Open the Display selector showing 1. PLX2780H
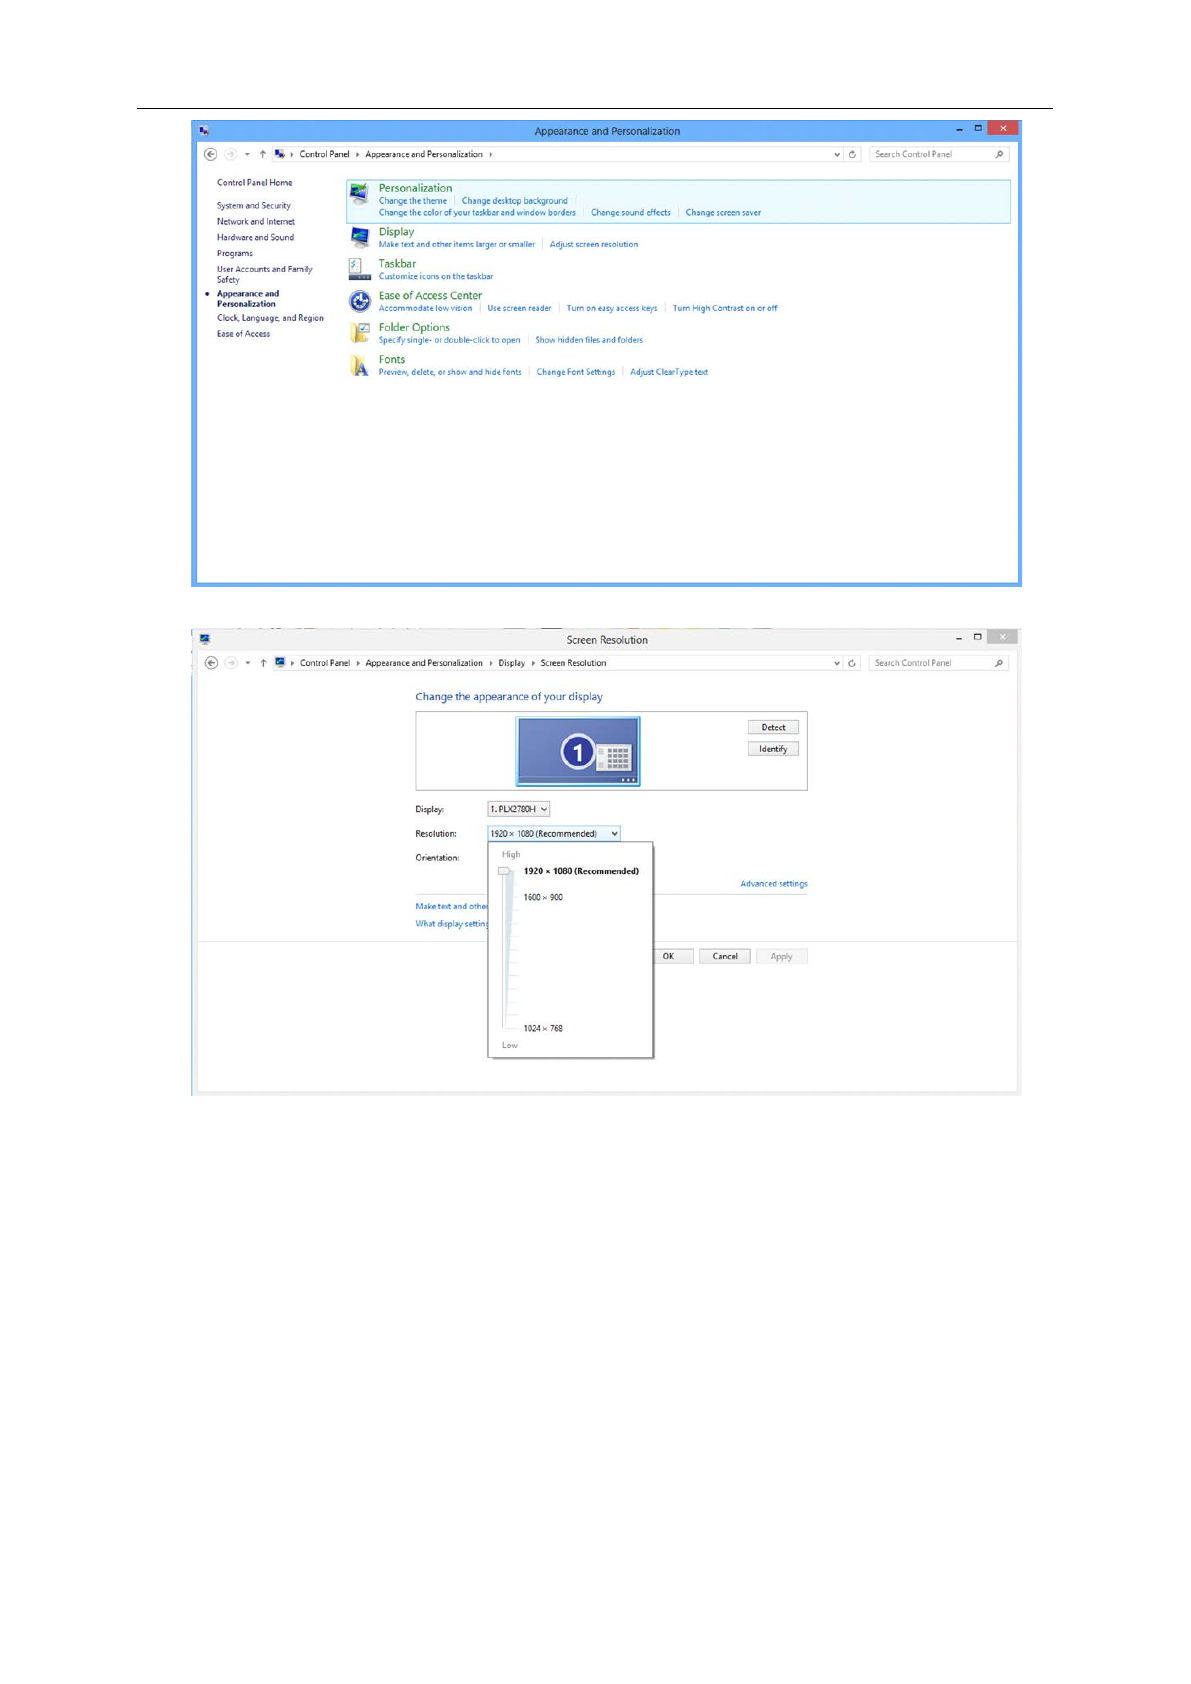Viewport: 1191px width, 1684px height. point(518,809)
